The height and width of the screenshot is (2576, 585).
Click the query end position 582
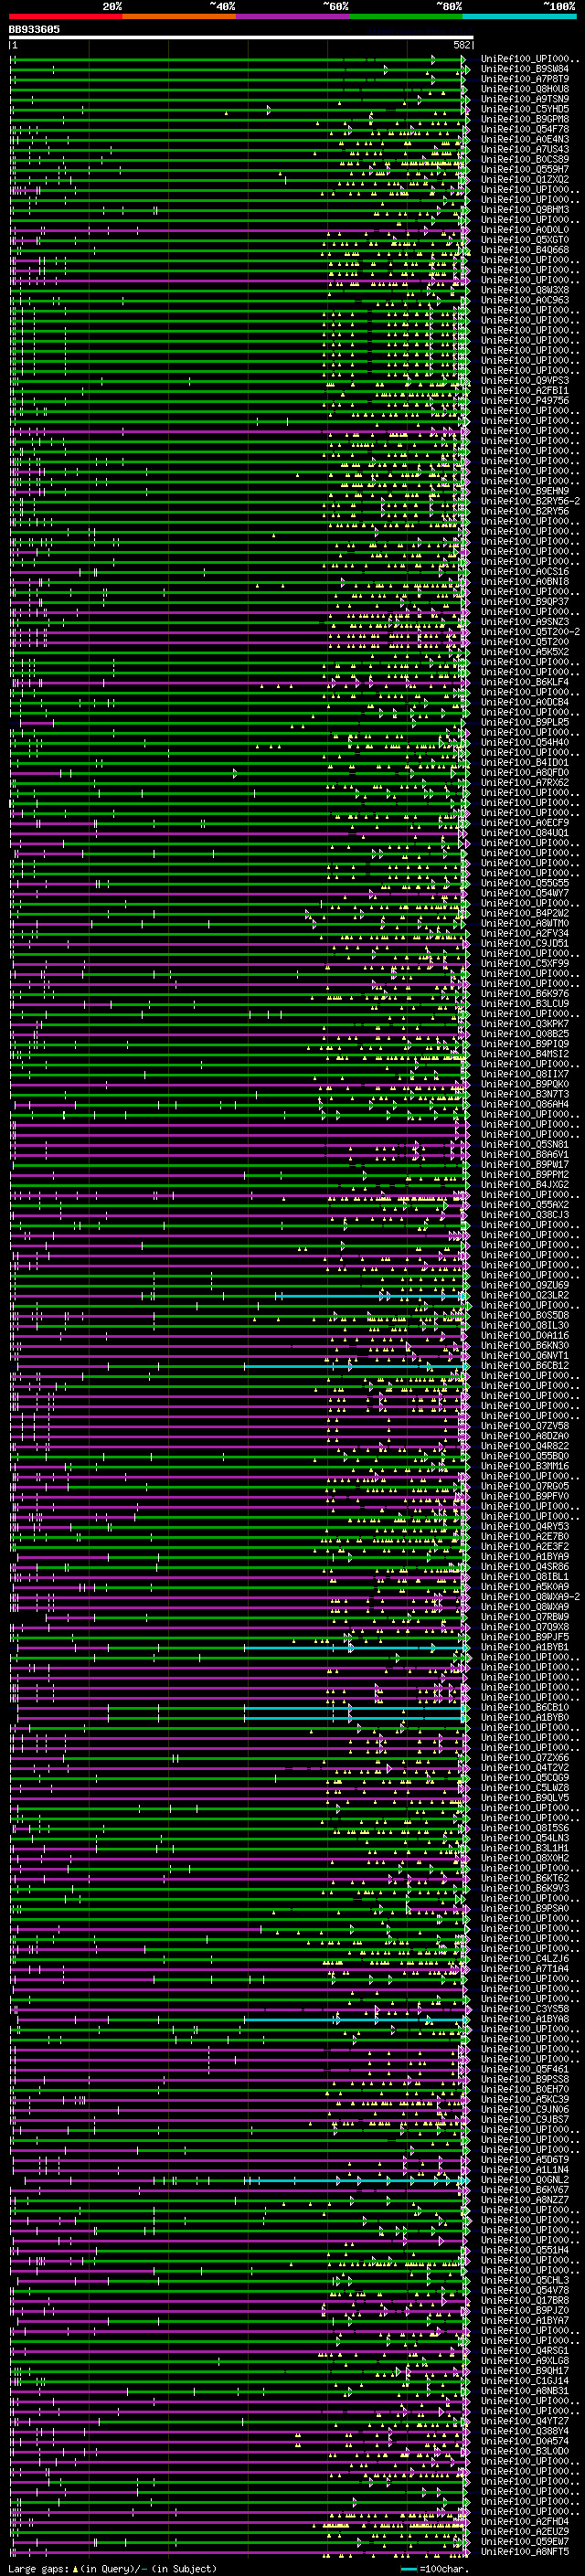click(461, 45)
